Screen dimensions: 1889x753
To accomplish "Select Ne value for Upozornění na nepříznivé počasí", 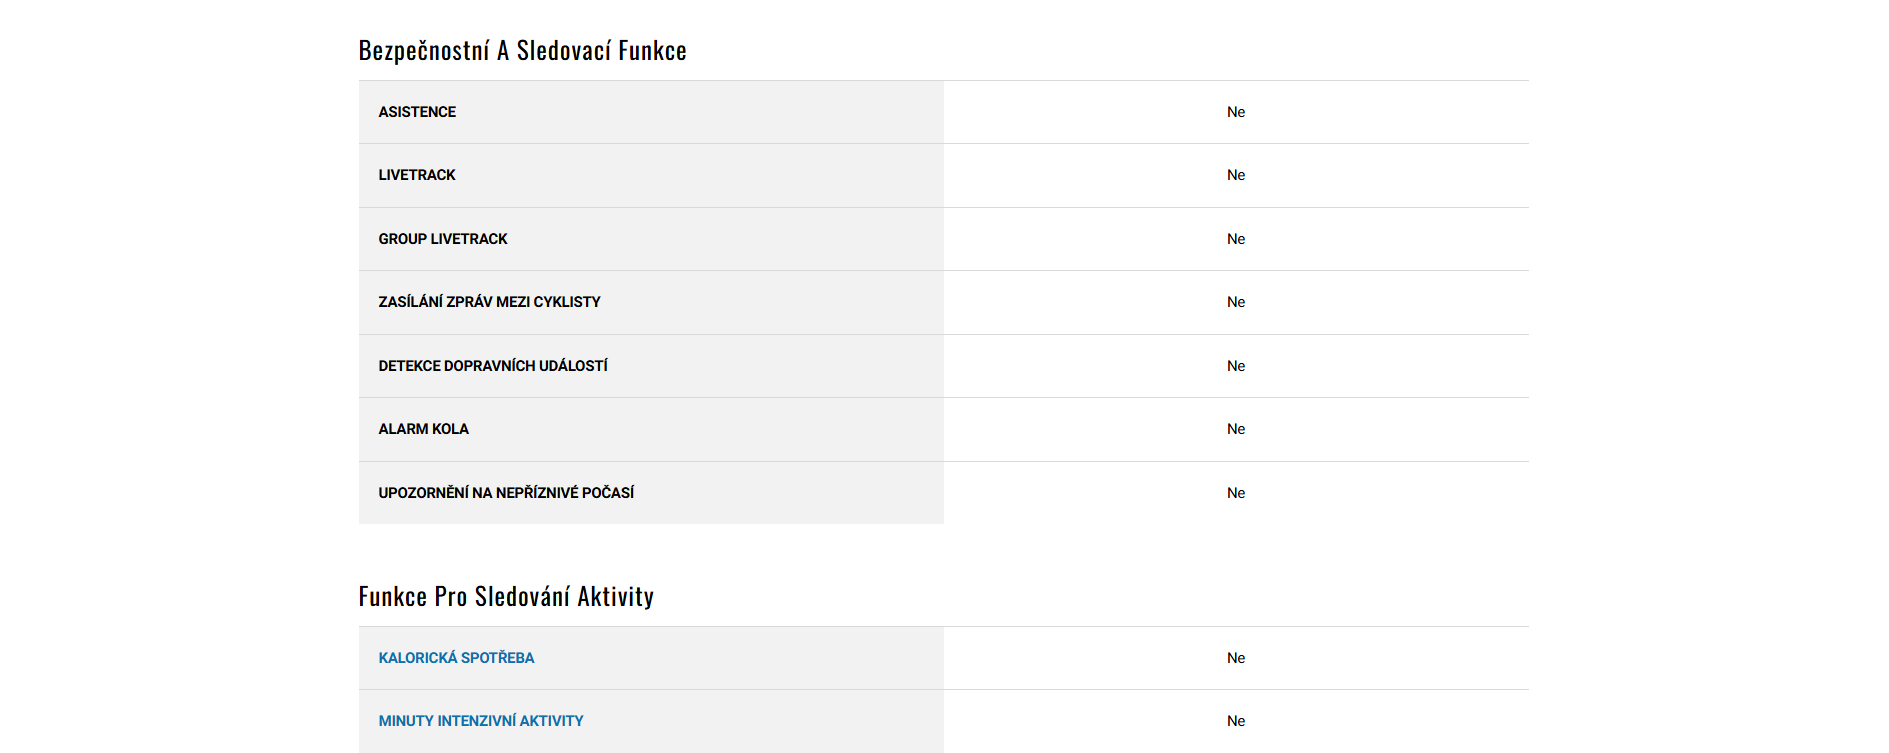I will [1236, 493].
